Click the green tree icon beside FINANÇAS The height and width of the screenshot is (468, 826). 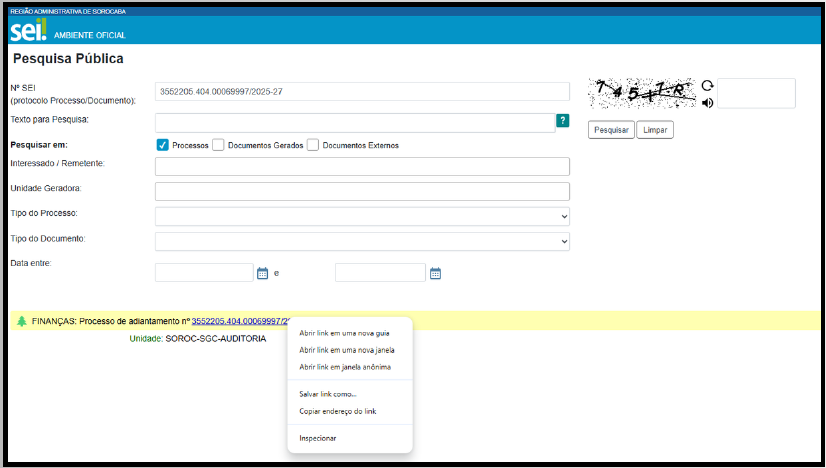[22, 321]
